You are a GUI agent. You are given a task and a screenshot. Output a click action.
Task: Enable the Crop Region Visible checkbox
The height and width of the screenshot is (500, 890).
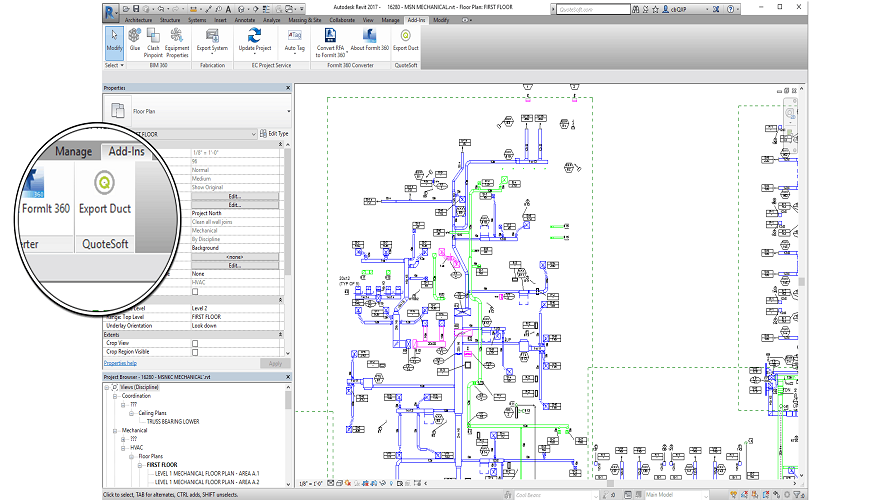click(x=195, y=351)
